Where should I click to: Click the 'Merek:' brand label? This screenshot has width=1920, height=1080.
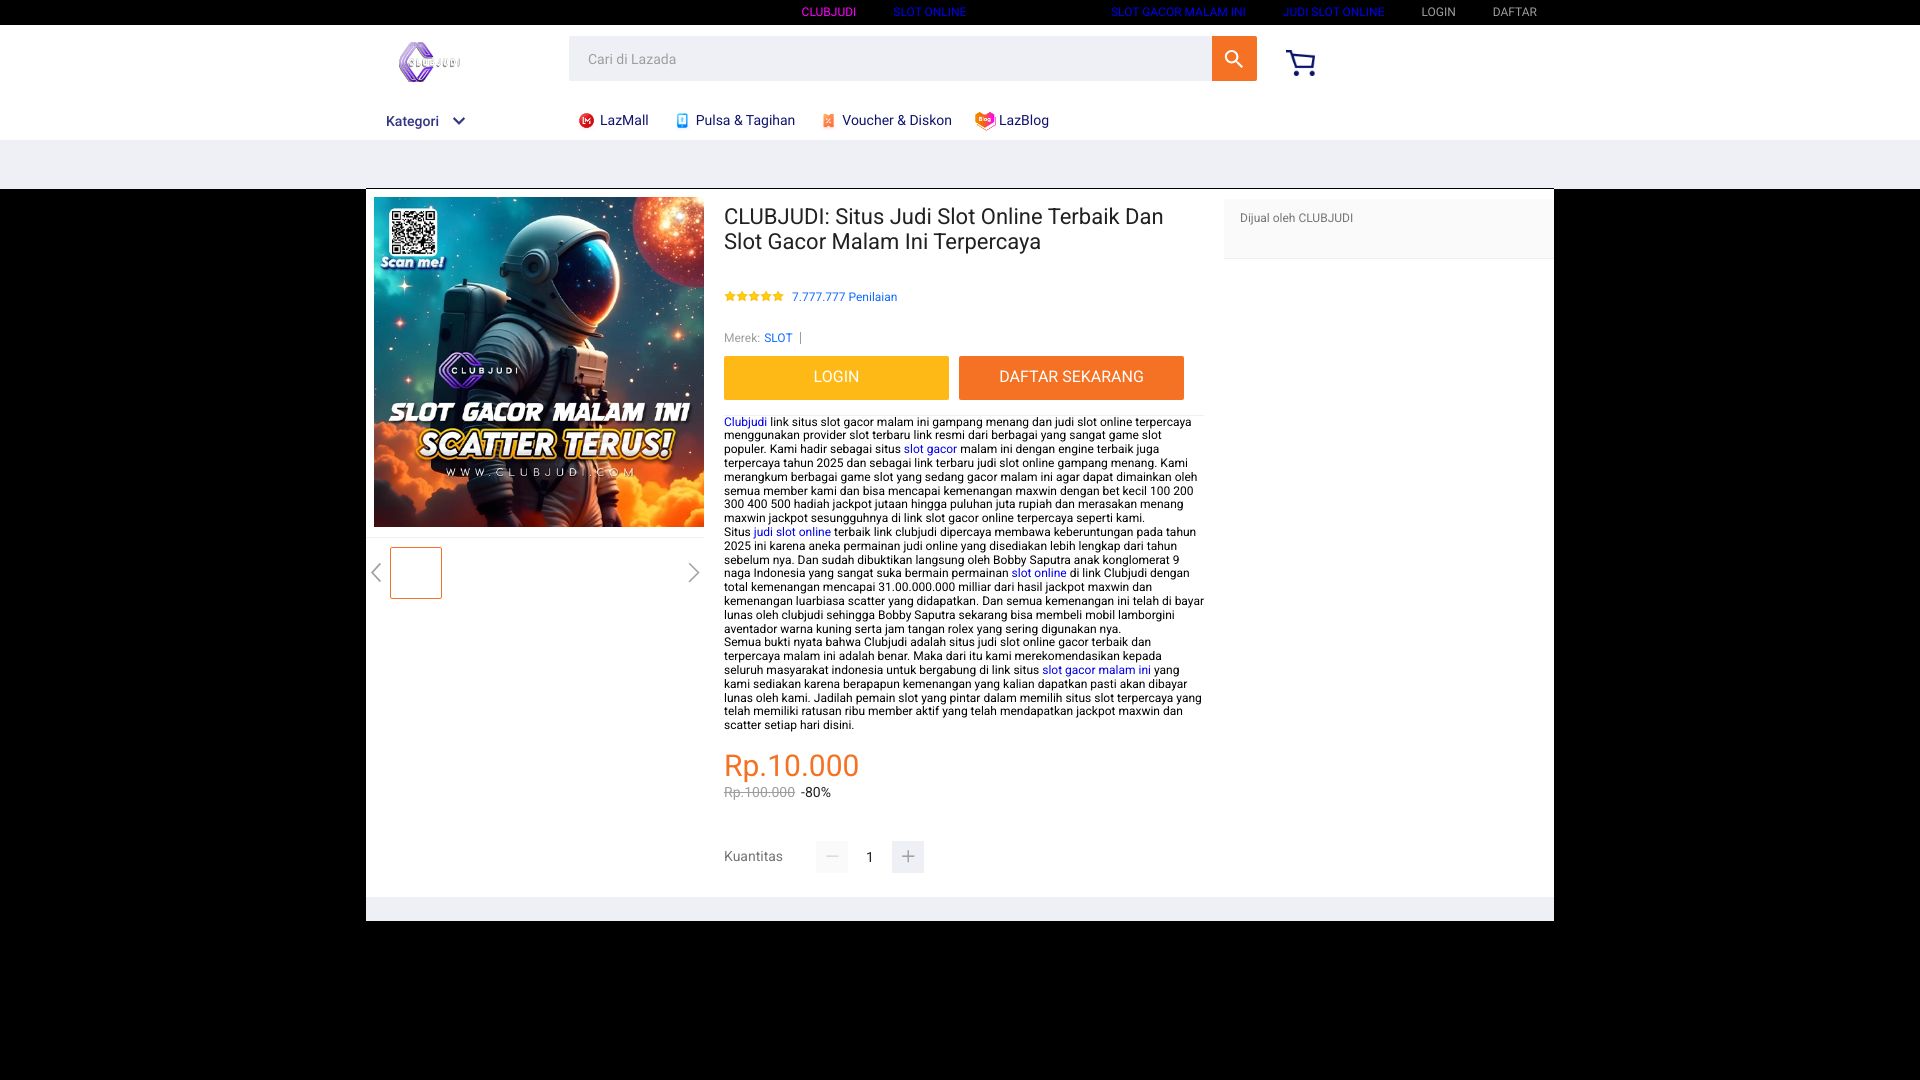click(742, 338)
